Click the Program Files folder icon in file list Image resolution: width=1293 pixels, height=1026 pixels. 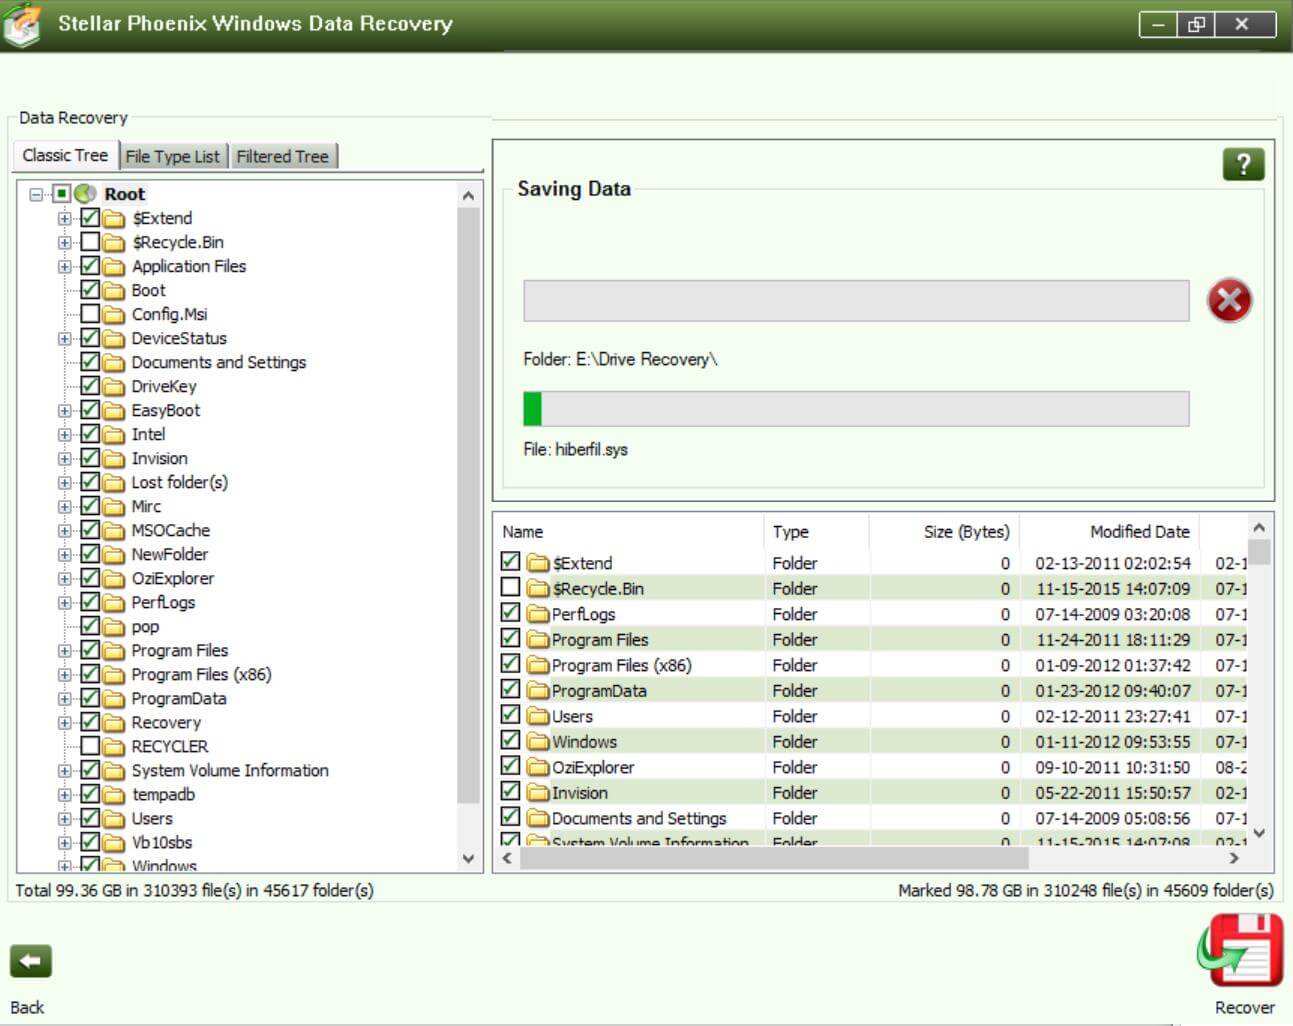click(539, 640)
